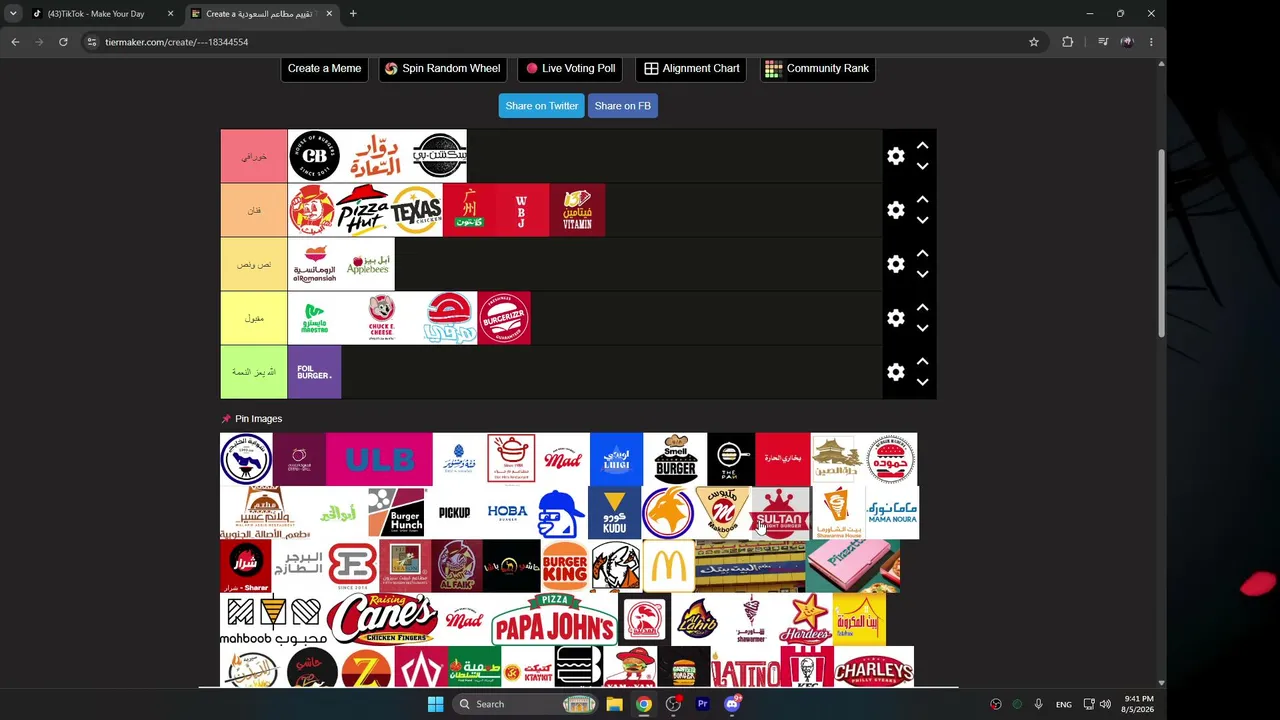Click the Applebee's logo
Screen dimensions: 1280x720
pos(368,264)
